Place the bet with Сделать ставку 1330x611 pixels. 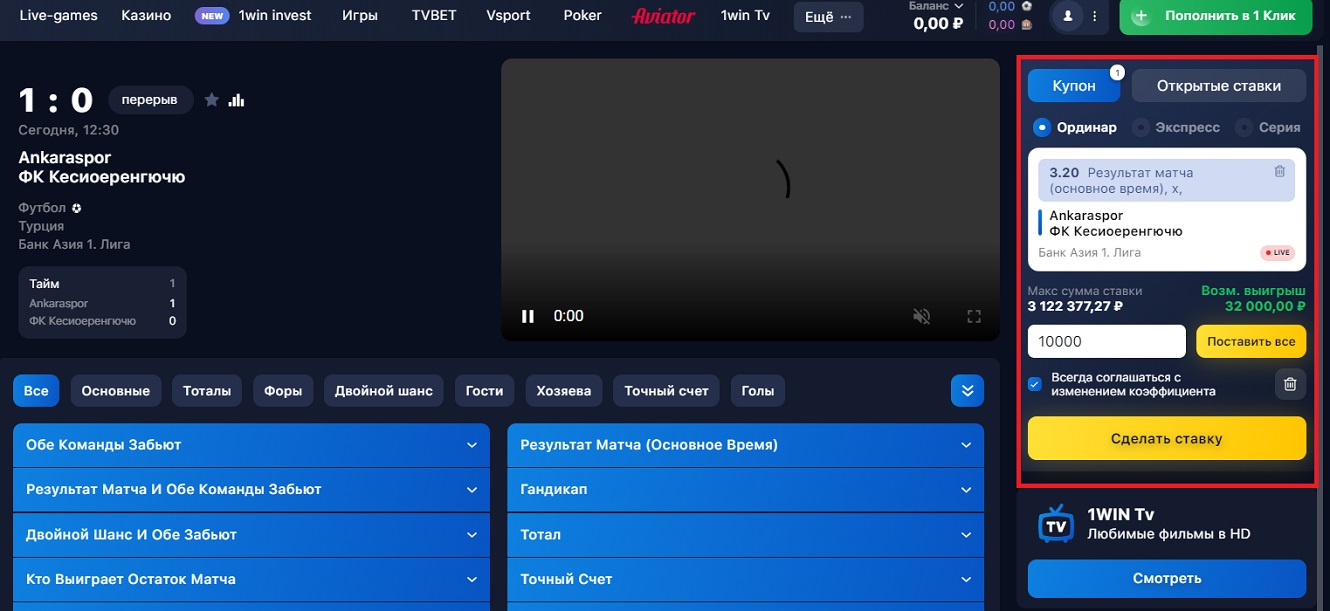tap(1167, 438)
